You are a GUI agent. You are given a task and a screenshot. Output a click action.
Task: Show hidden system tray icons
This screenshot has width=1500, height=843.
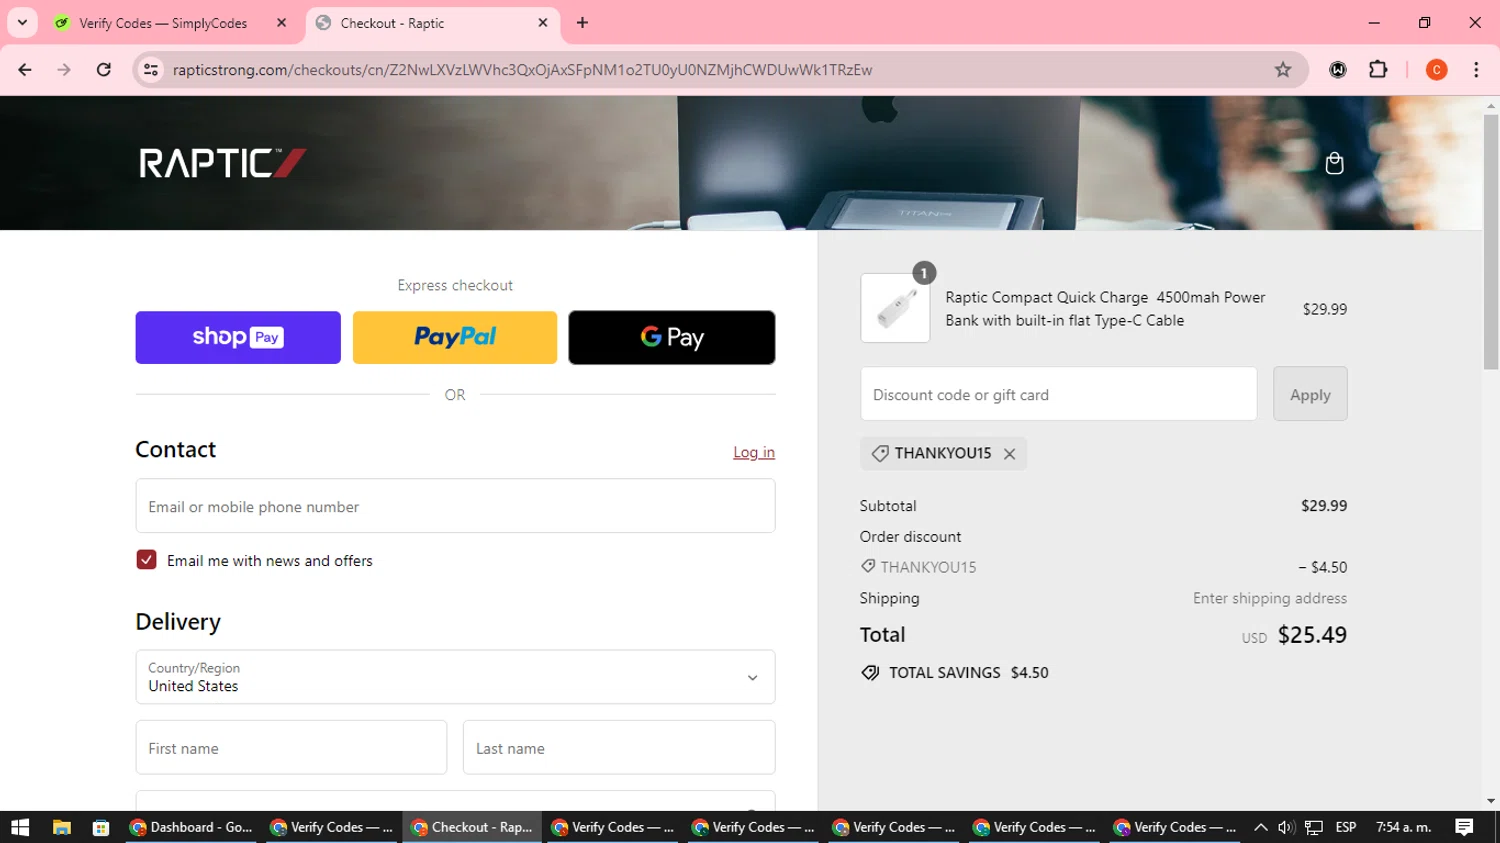(x=1260, y=827)
